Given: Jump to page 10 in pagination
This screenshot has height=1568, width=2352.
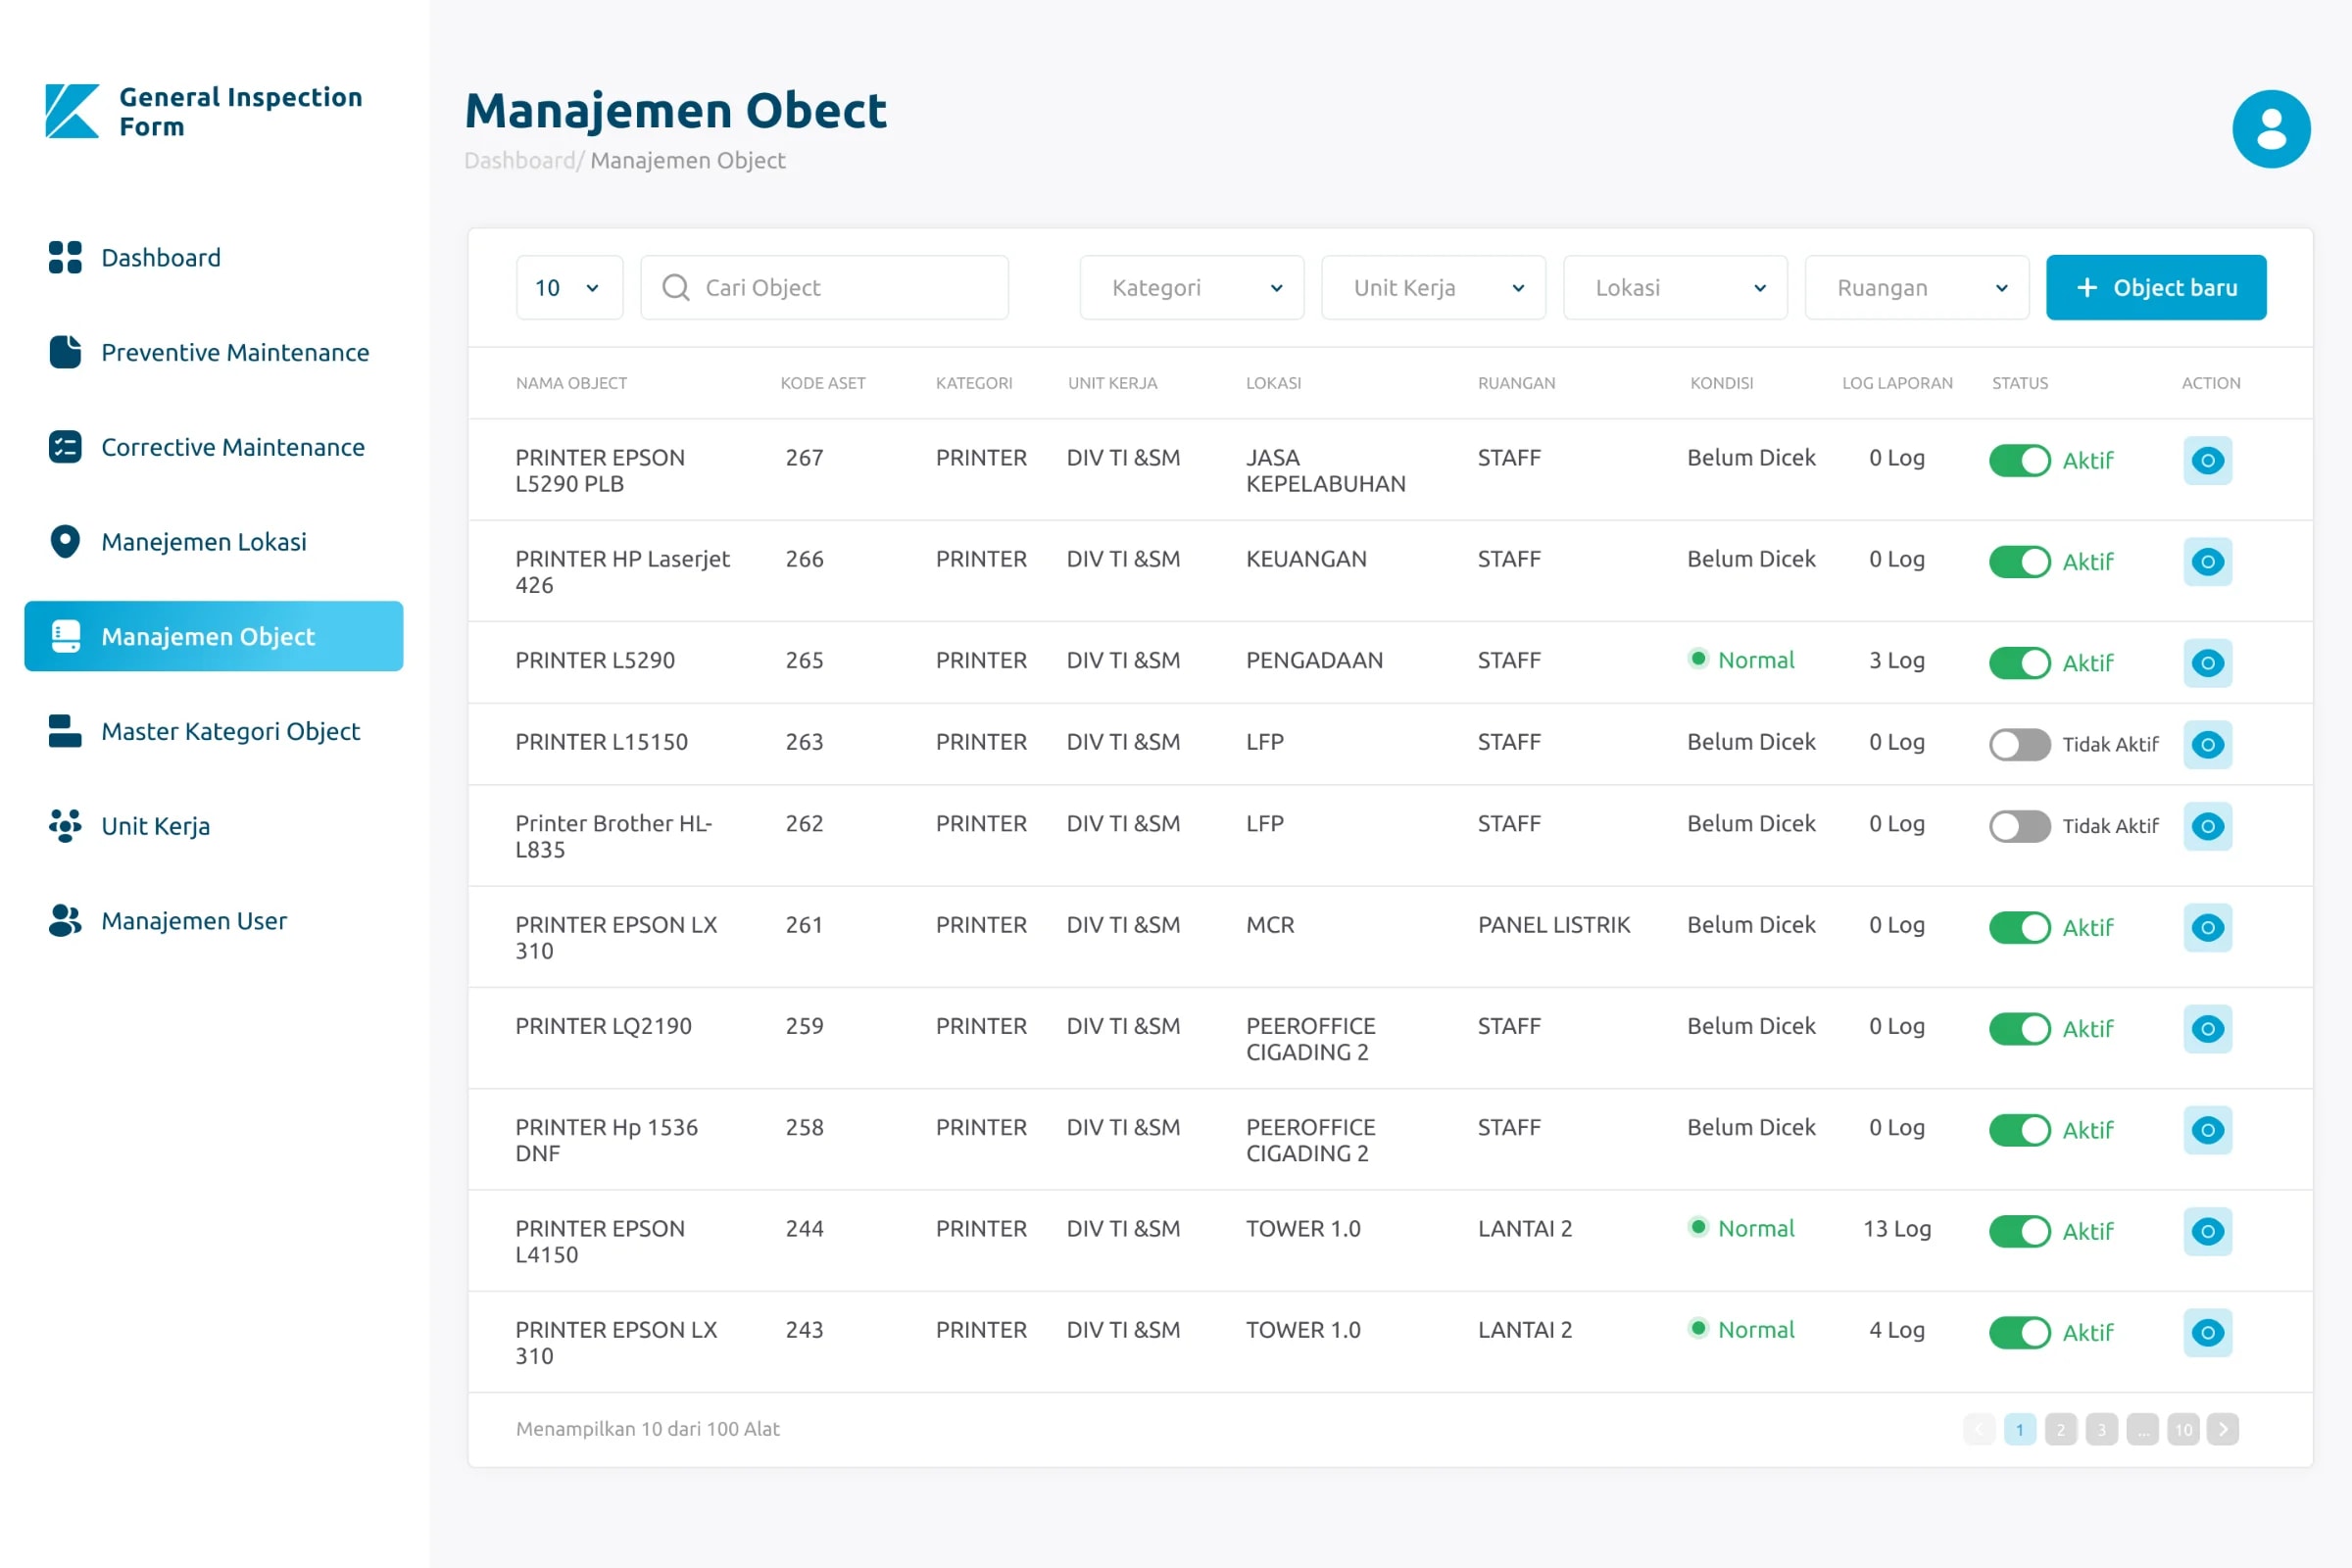Looking at the screenshot, I should pos(2183,1429).
